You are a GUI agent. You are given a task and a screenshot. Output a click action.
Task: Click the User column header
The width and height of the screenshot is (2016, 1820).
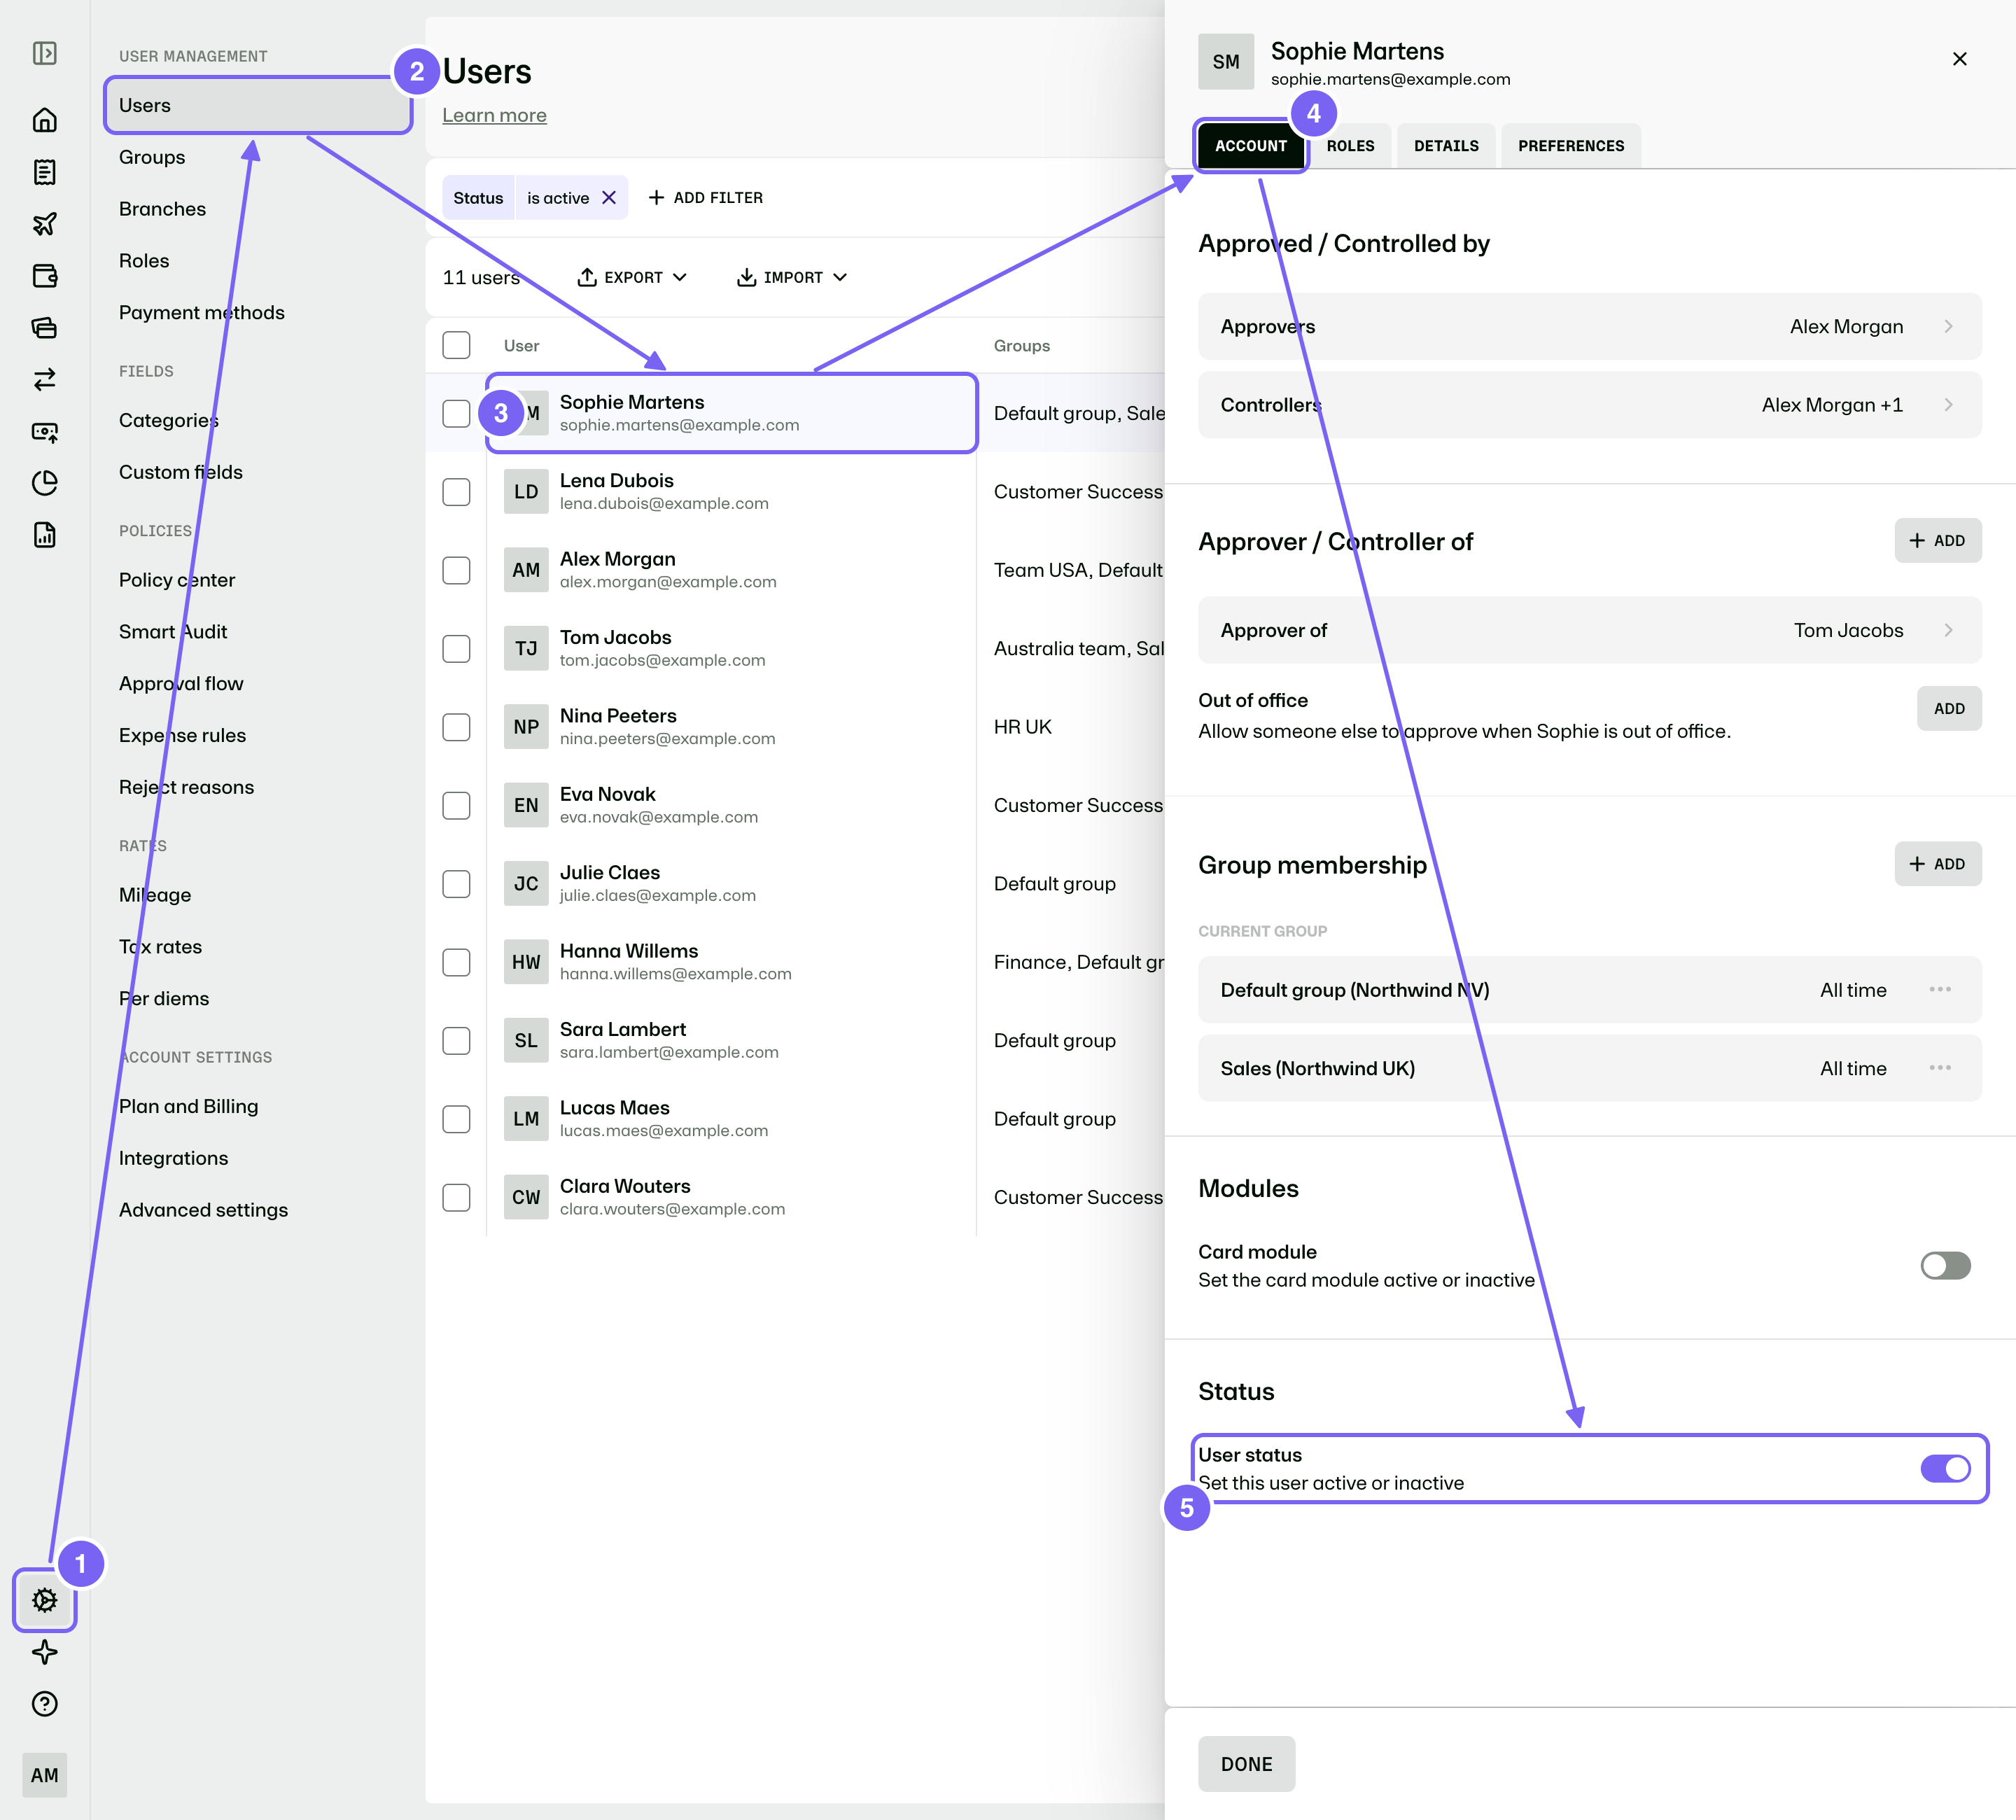521,346
